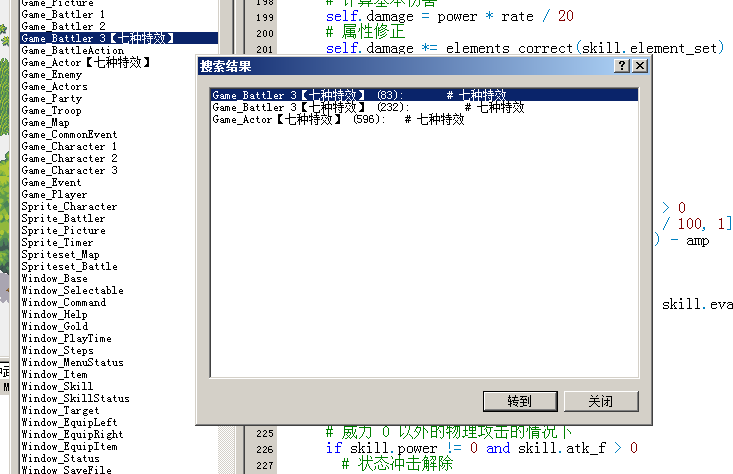The width and height of the screenshot is (733, 474).
Task: Select Game_Event script
Action: tap(51, 182)
